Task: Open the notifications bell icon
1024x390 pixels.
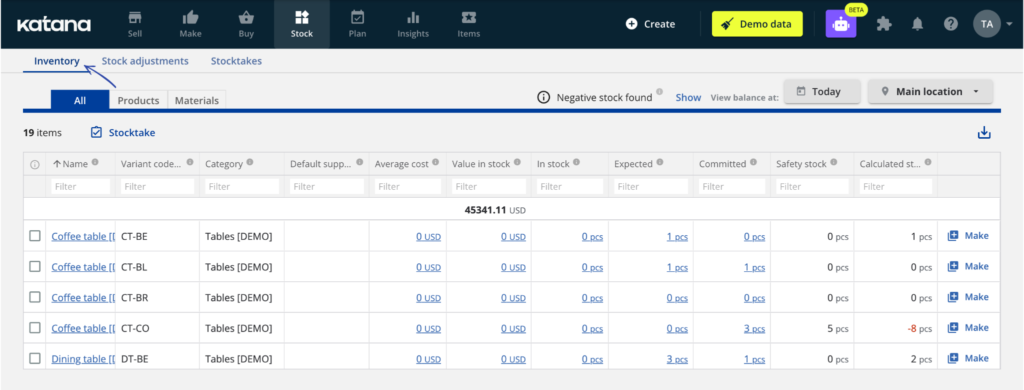Action: (x=918, y=24)
